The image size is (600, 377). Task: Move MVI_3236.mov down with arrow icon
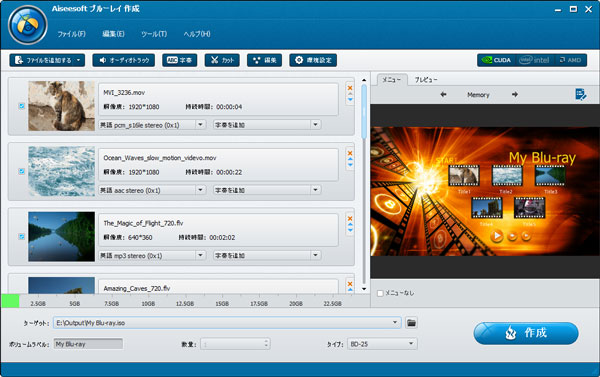point(350,100)
